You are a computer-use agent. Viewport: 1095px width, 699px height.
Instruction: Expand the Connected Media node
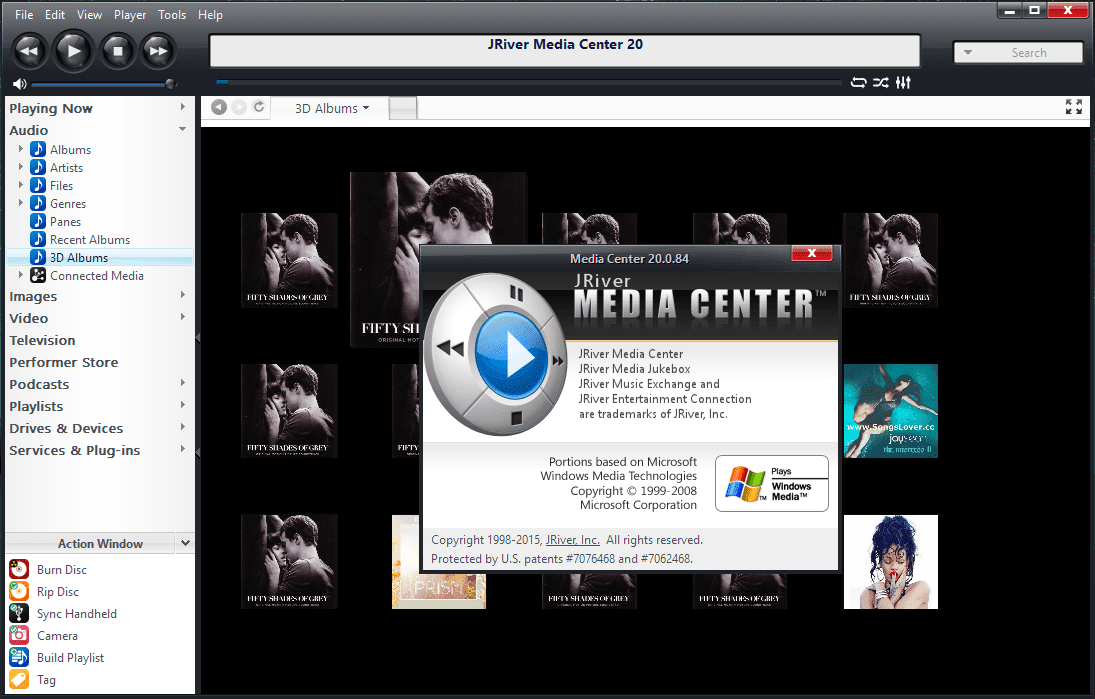point(20,275)
